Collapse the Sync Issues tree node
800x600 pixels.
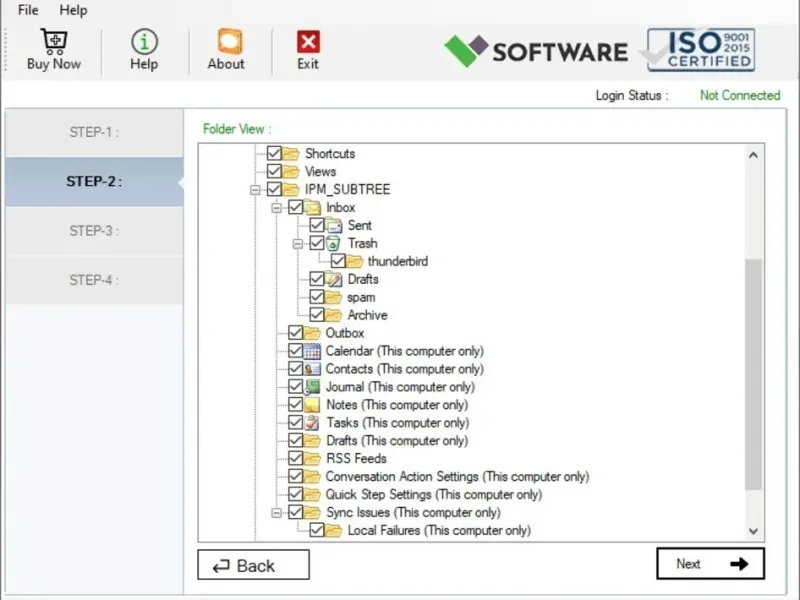277,513
